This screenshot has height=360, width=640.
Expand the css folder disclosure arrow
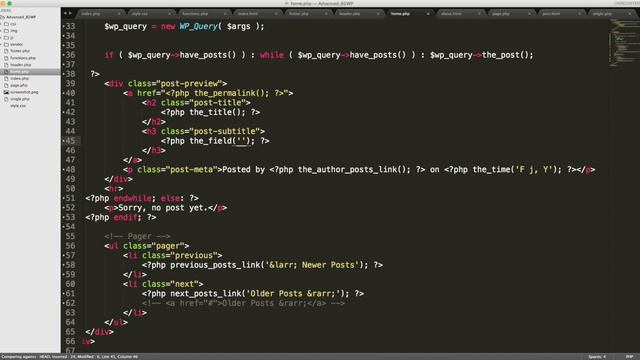tap(1, 24)
